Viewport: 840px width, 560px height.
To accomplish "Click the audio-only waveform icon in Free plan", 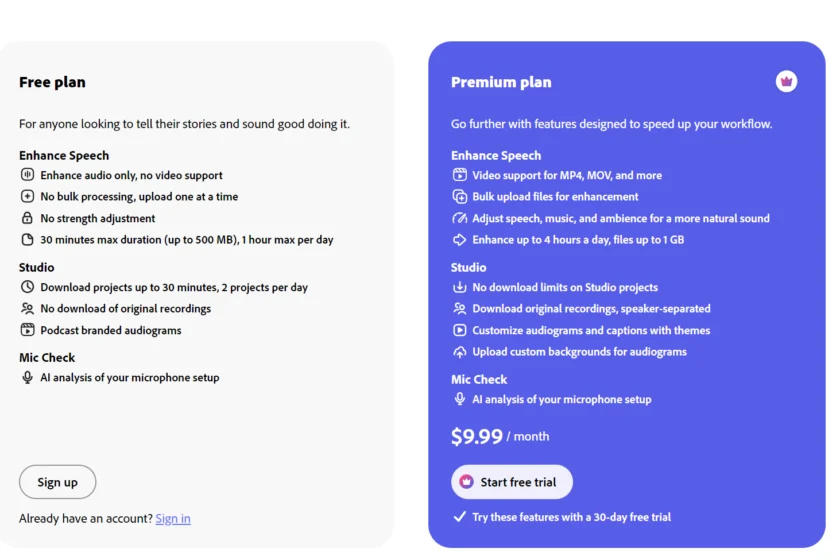I will point(27,175).
